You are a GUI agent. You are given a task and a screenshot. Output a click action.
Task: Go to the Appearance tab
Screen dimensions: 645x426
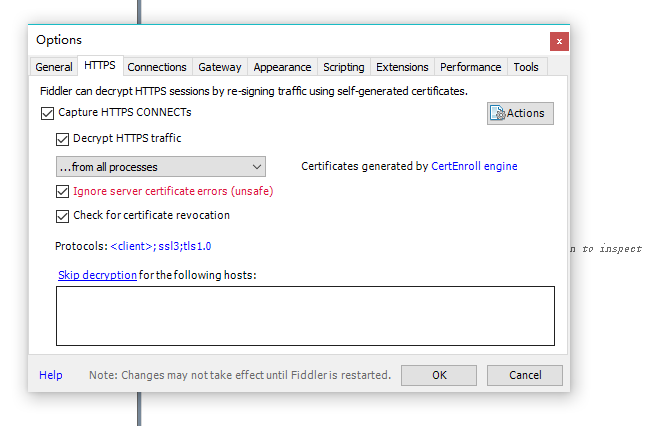(282, 67)
